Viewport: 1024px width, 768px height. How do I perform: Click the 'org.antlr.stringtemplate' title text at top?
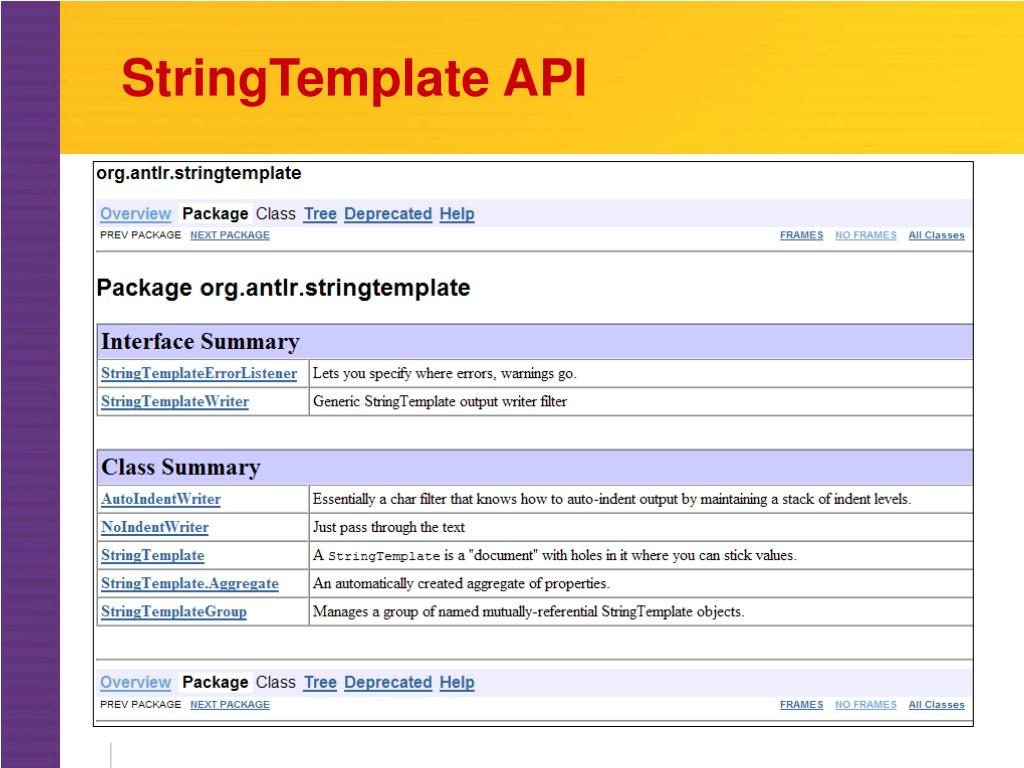pyautogui.click(x=199, y=173)
